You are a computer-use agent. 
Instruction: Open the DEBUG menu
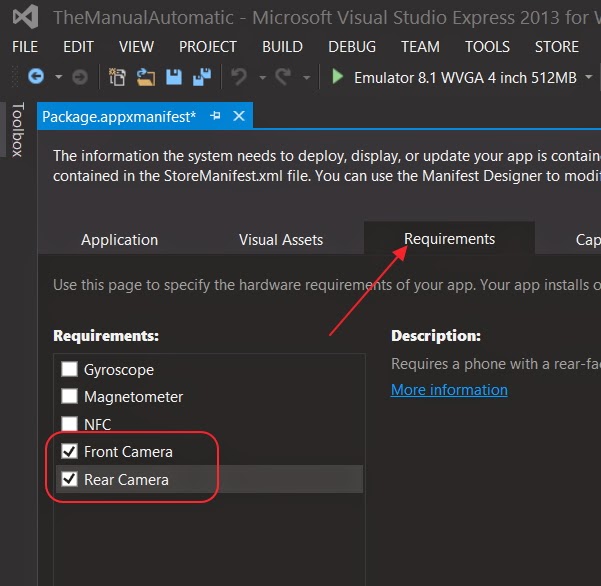point(352,47)
